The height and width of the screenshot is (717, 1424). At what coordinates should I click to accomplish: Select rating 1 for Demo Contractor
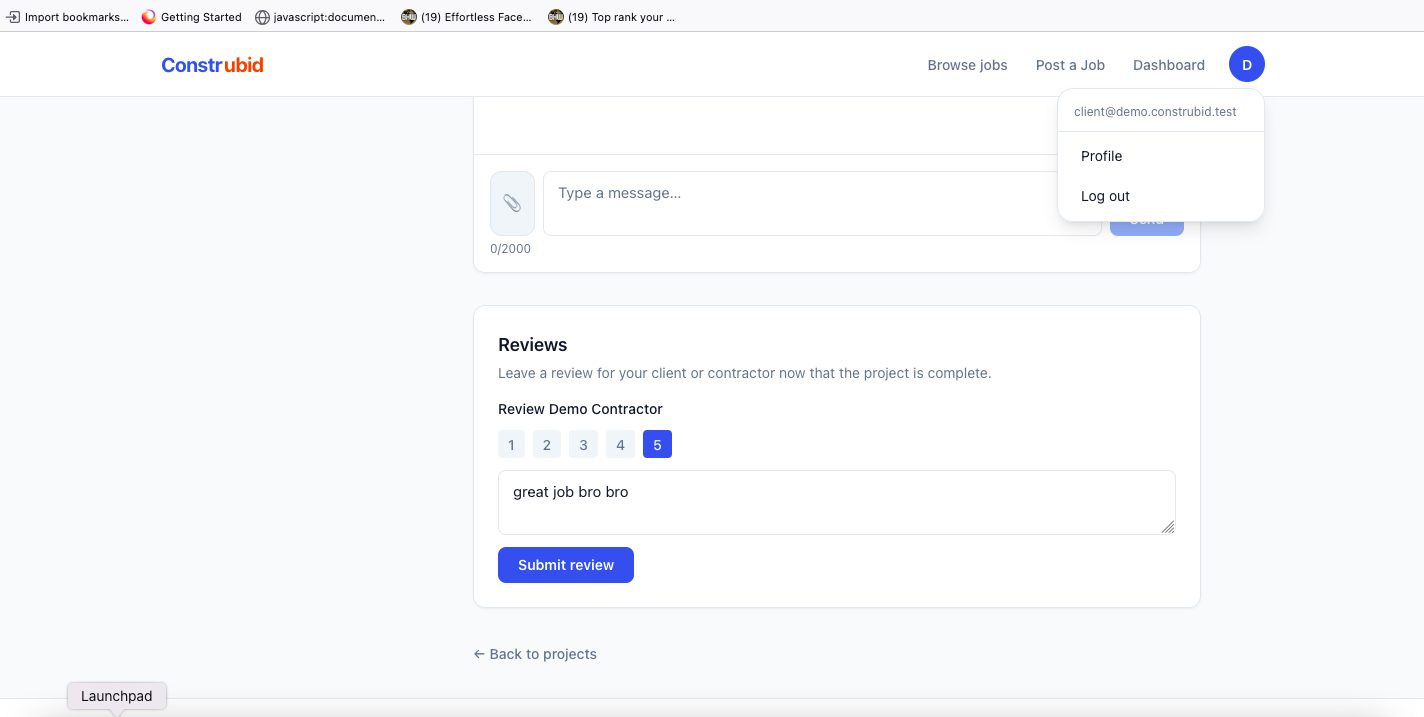tap(511, 445)
